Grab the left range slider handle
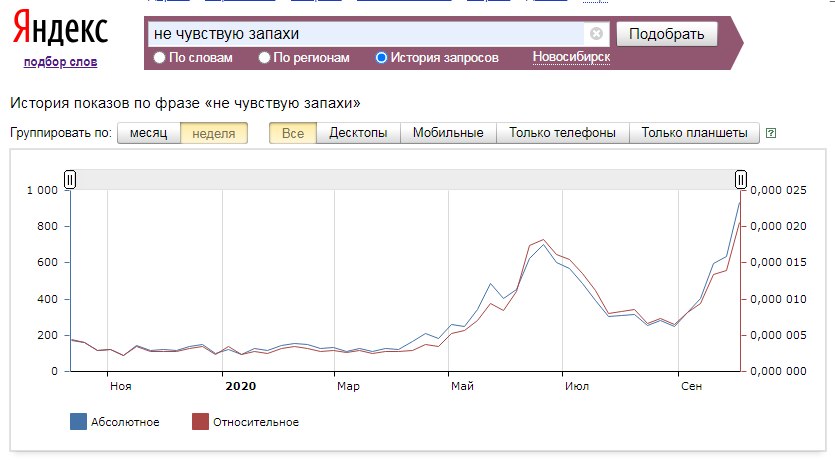The width and height of the screenshot is (835, 460). click(70, 179)
